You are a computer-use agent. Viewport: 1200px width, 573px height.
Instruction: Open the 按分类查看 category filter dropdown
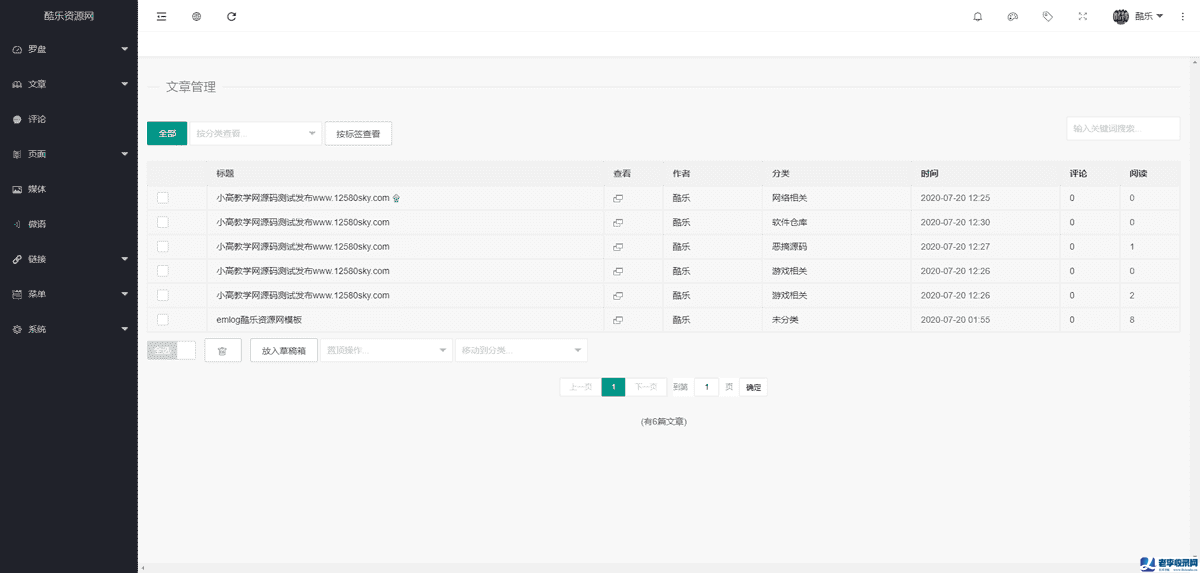coord(255,133)
